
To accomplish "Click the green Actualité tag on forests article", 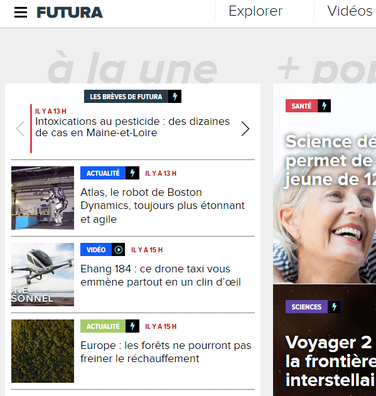I will [103, 326].
